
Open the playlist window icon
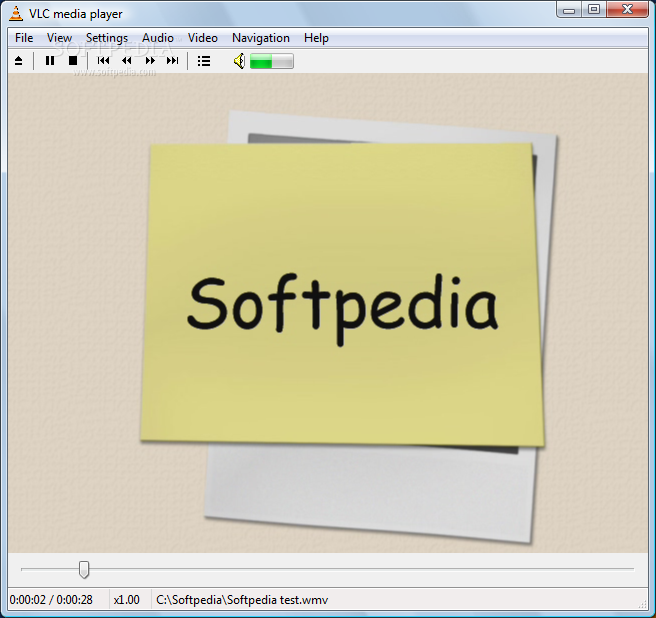tap(204, 61)
